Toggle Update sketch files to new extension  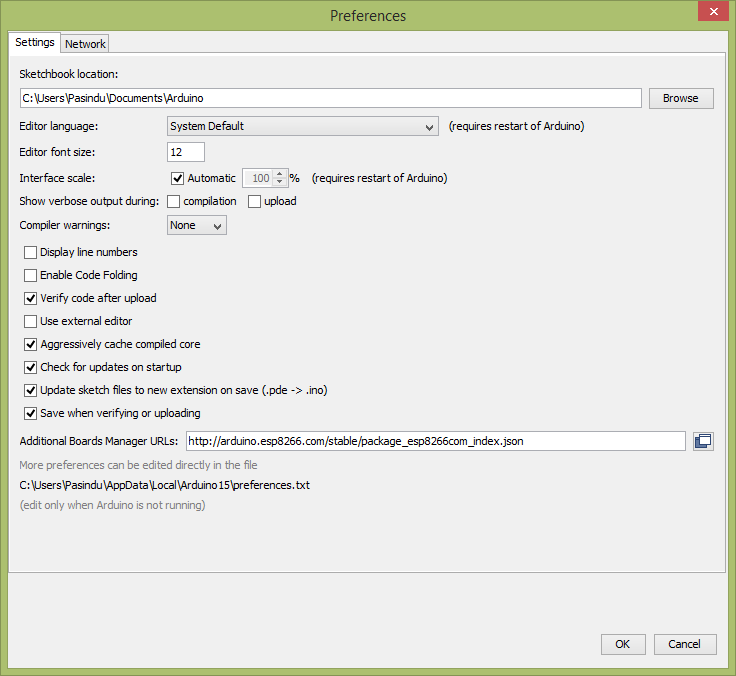tap(31, 391)
